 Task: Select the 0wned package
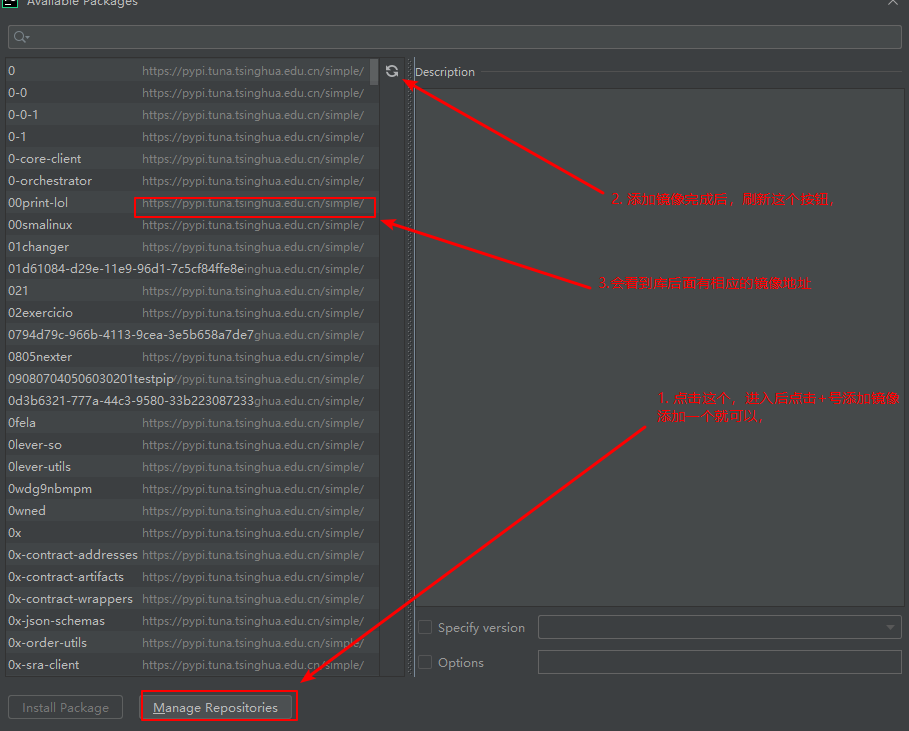(x=192, y=511)
